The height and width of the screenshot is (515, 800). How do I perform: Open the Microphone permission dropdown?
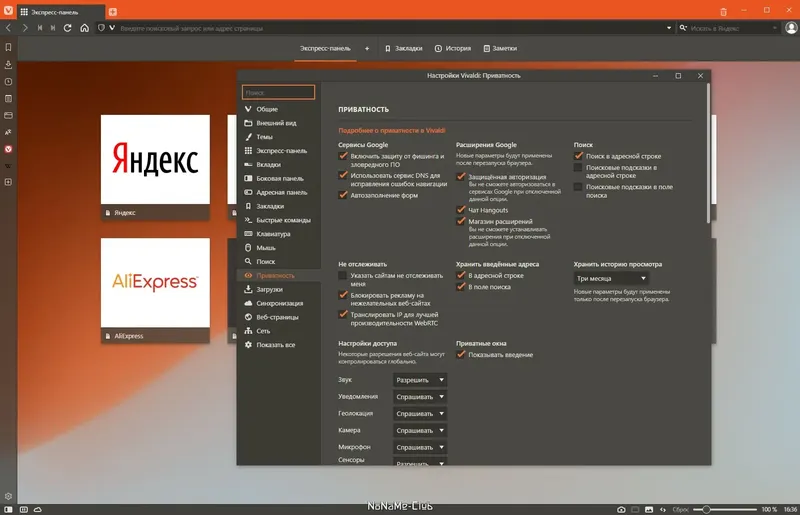[420, 447]
